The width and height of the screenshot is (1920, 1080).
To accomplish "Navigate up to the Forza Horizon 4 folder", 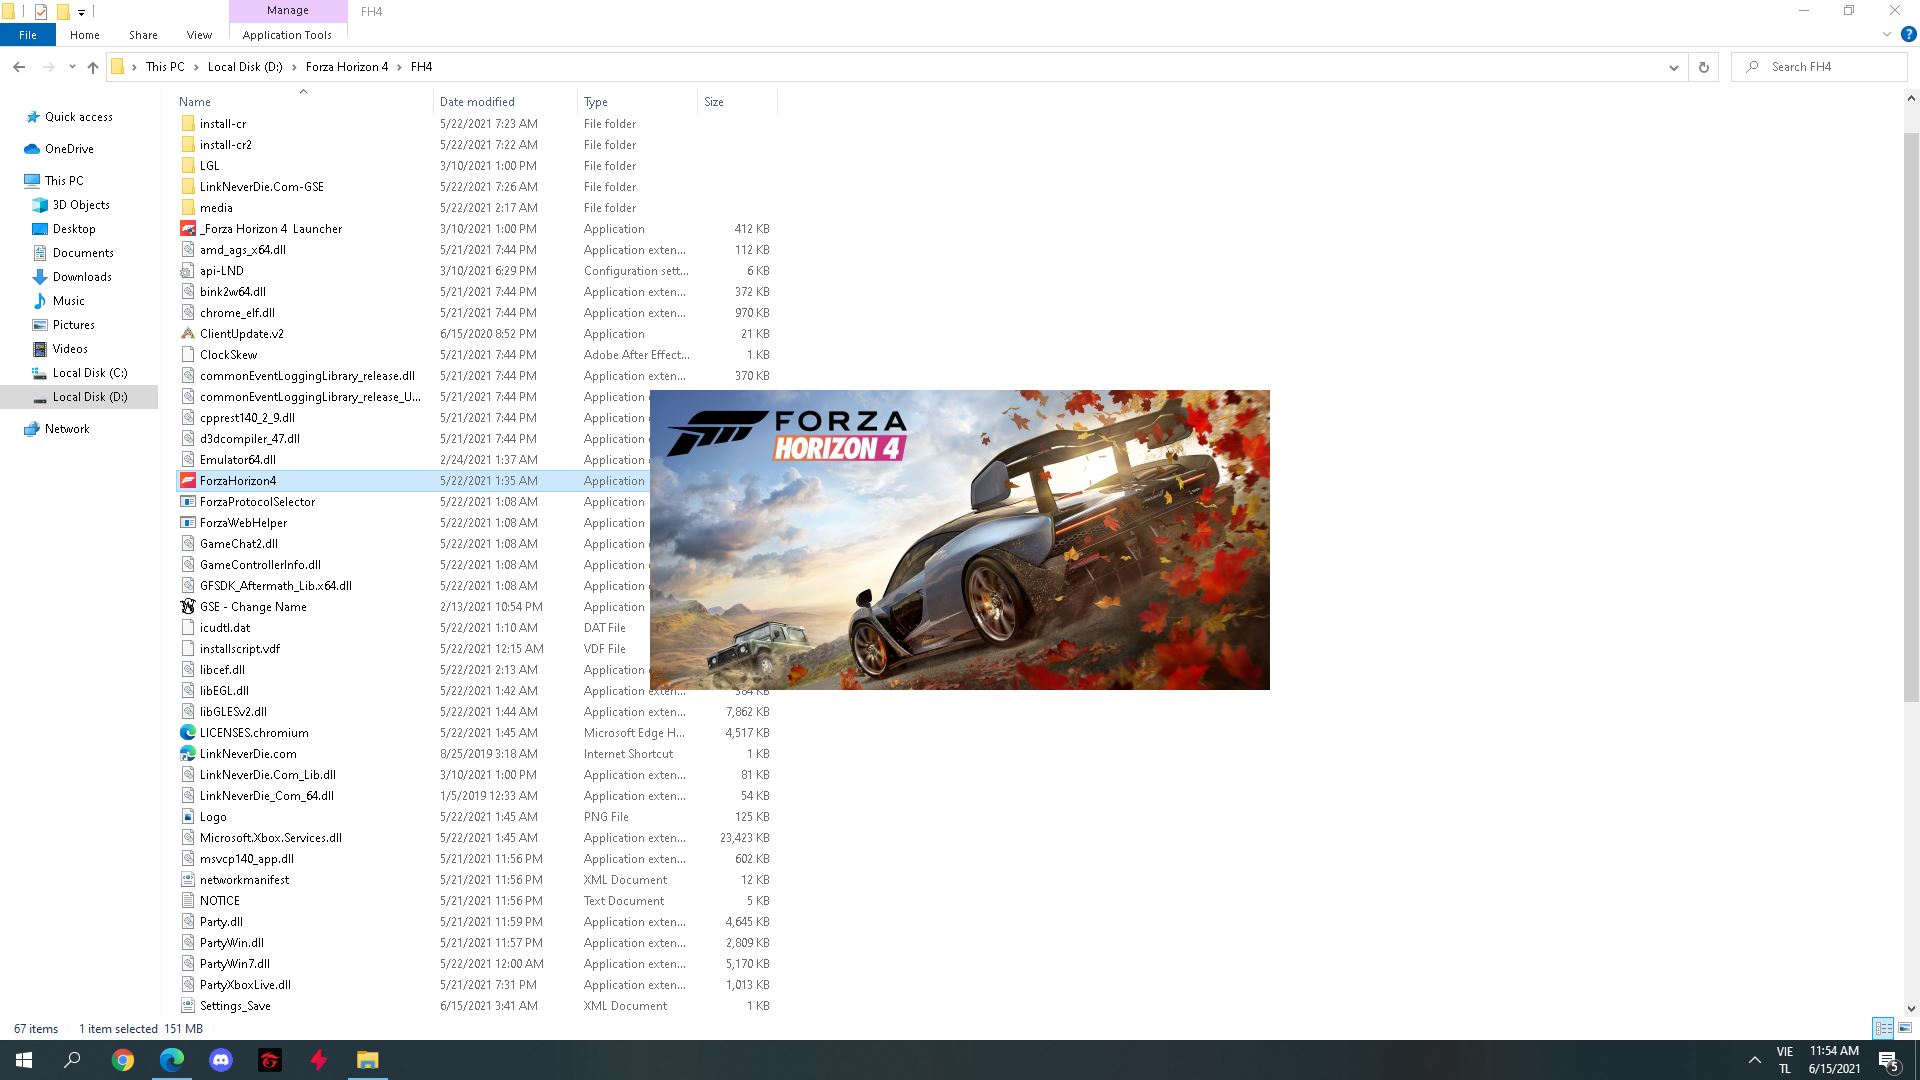I will (92, 67).
